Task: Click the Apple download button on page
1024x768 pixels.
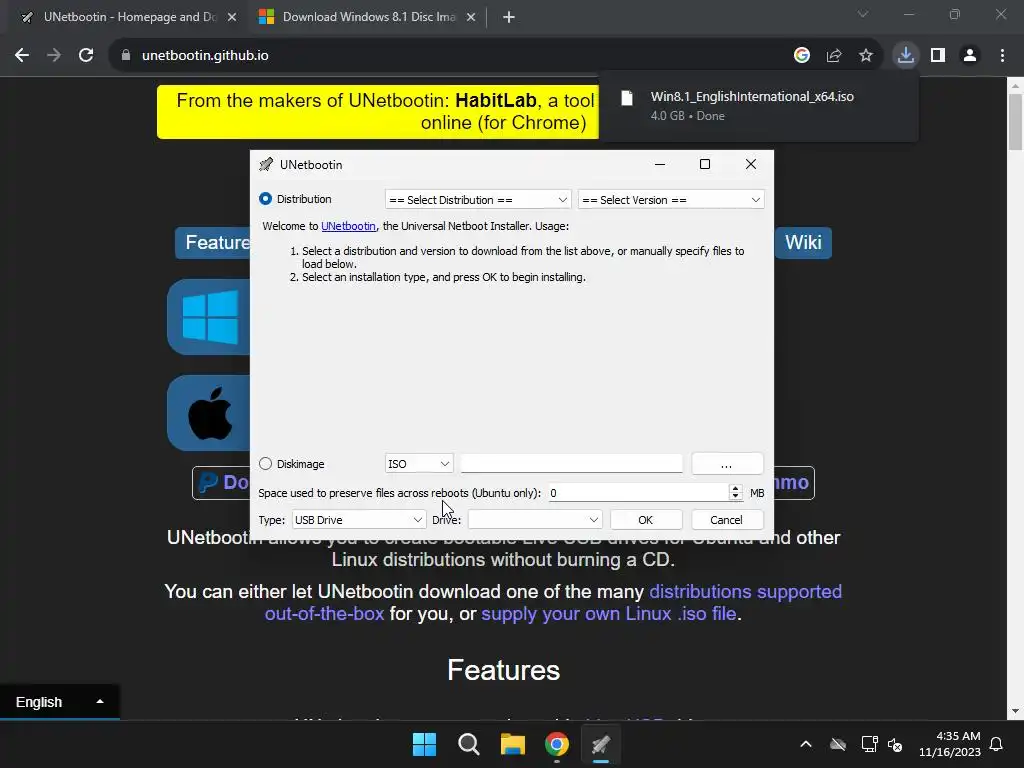Action: [x=209, y=413]
